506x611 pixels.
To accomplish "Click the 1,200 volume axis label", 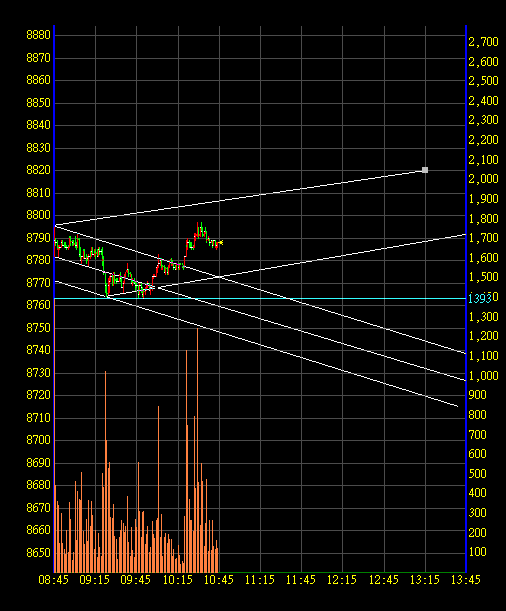I will tap(483, 336).
